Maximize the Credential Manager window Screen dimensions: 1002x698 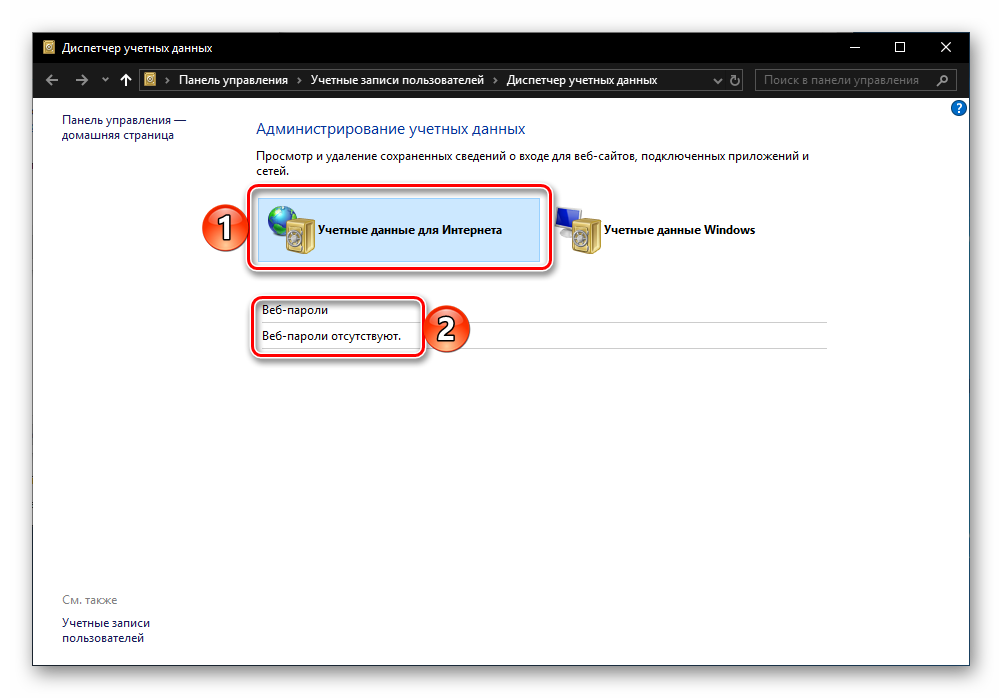(900, 47)
